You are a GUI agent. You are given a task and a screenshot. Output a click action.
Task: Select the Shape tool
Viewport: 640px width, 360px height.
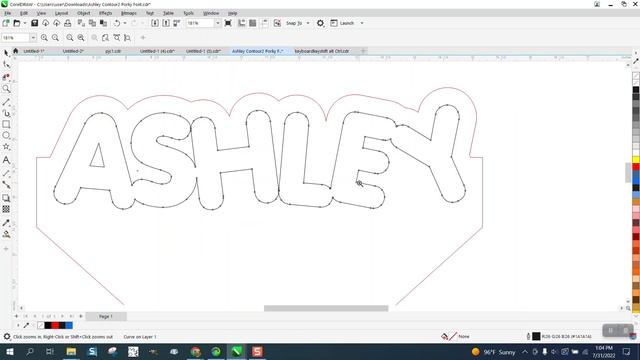click(6, 65)
